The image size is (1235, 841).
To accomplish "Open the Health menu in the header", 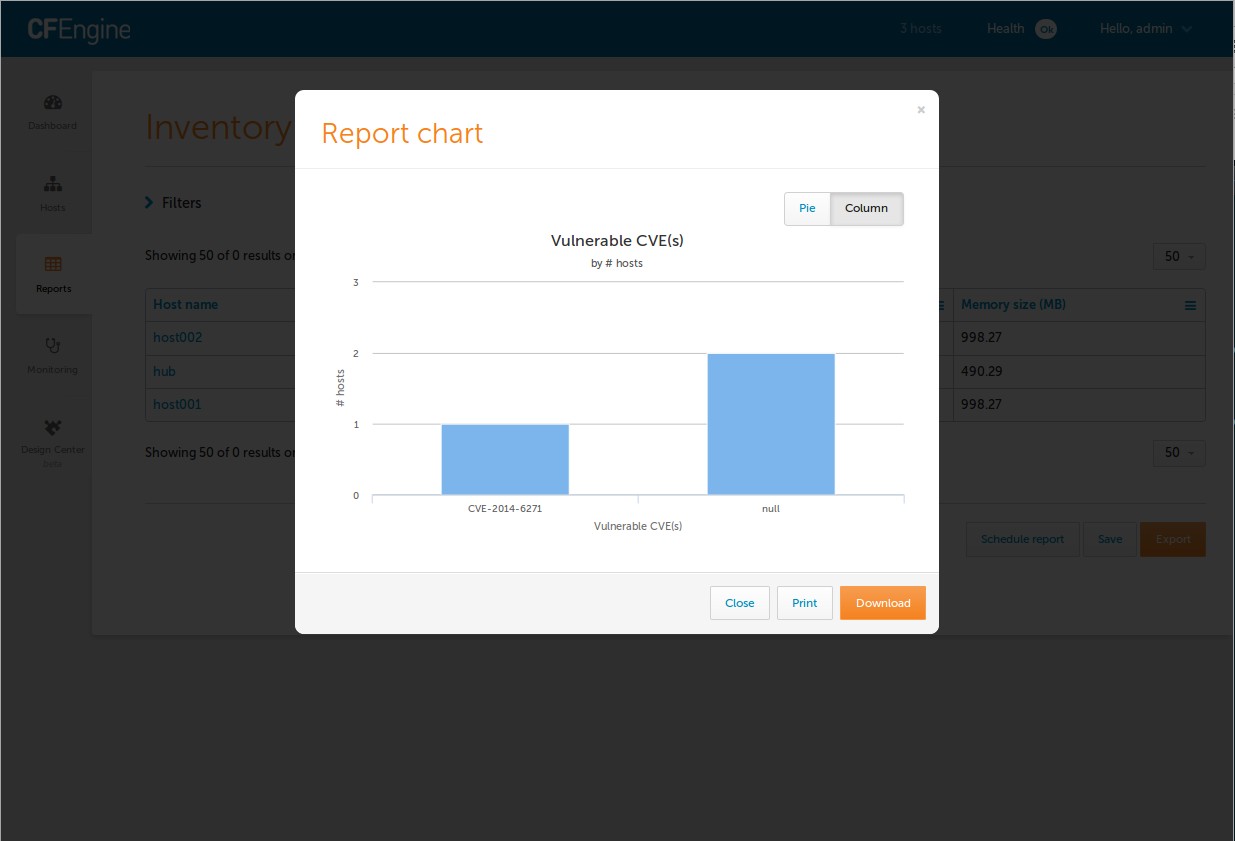I will [1006, 29].
